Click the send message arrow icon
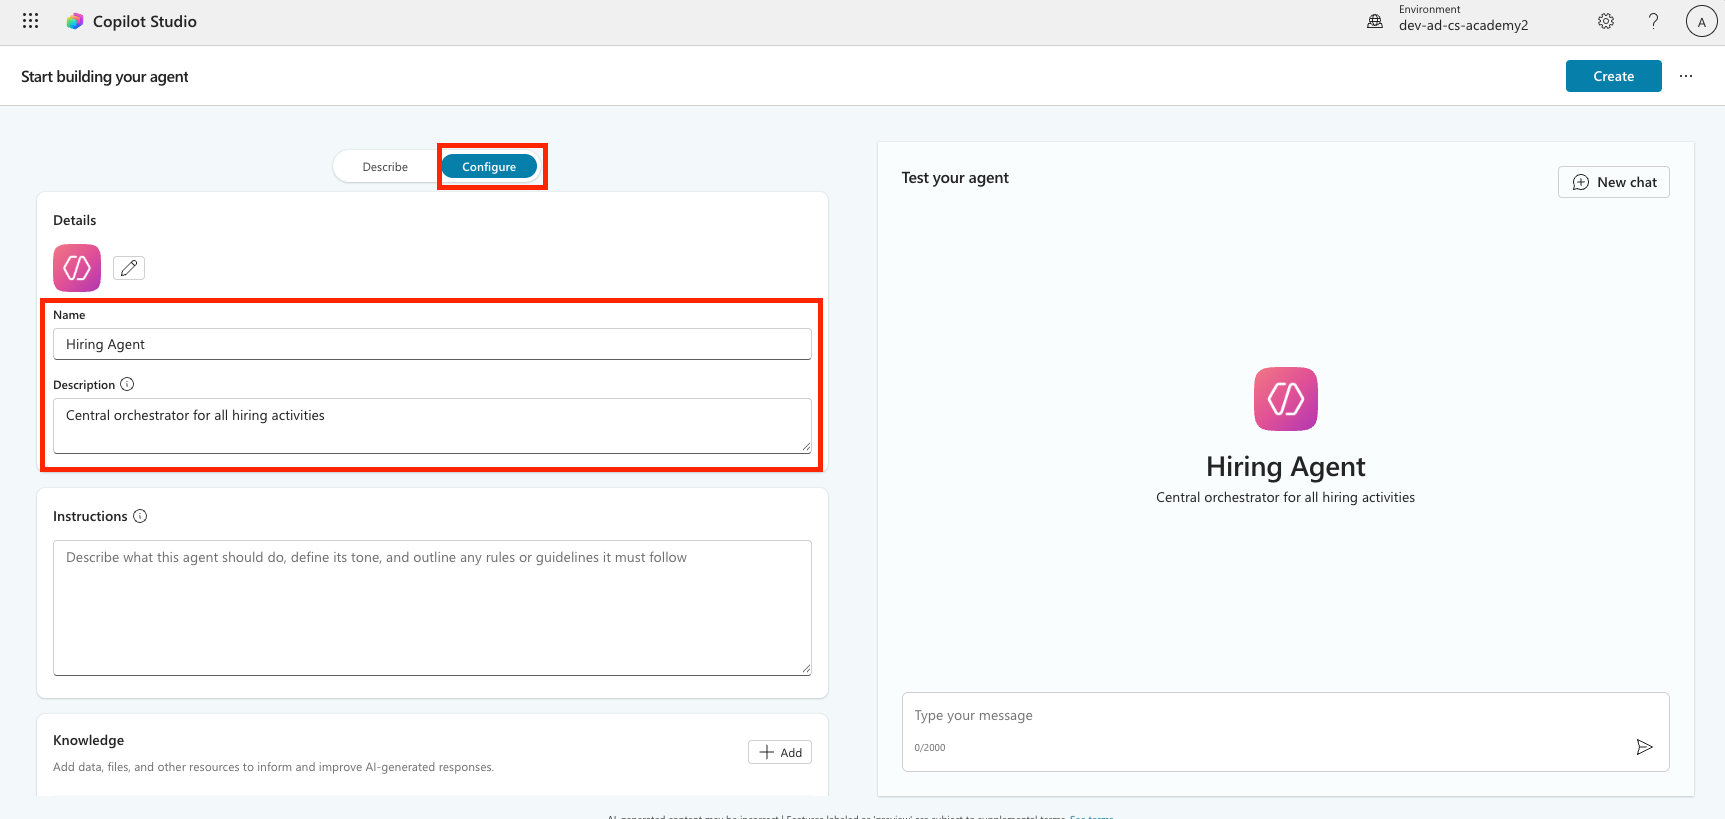The width and height of the screenshot is (1725, 819). (1644, 747)
